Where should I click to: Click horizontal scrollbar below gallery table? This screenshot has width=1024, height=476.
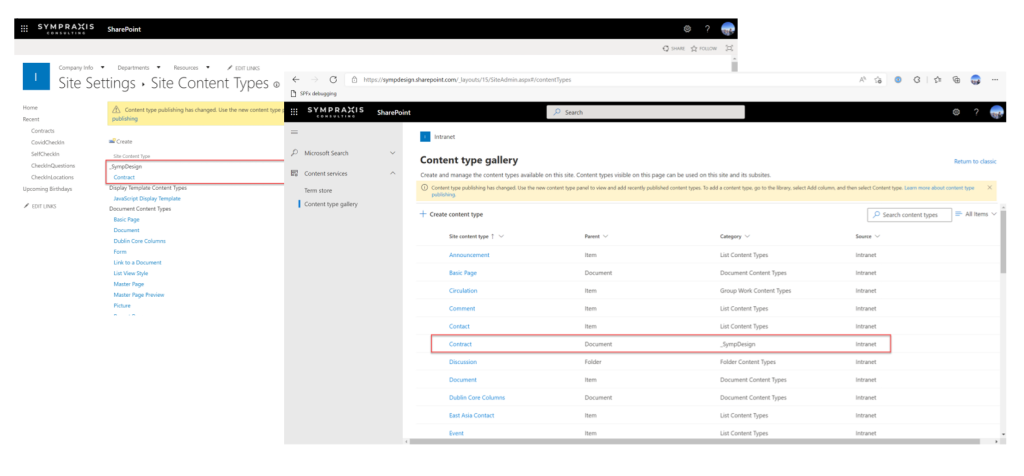tap(696, 441)
